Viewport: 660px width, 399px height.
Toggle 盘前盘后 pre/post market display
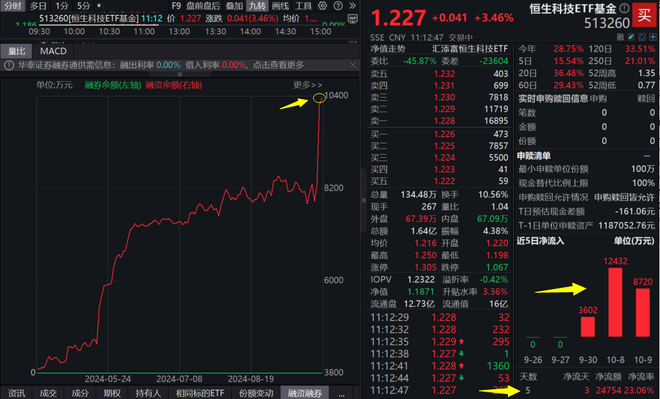tap(203, 6)
